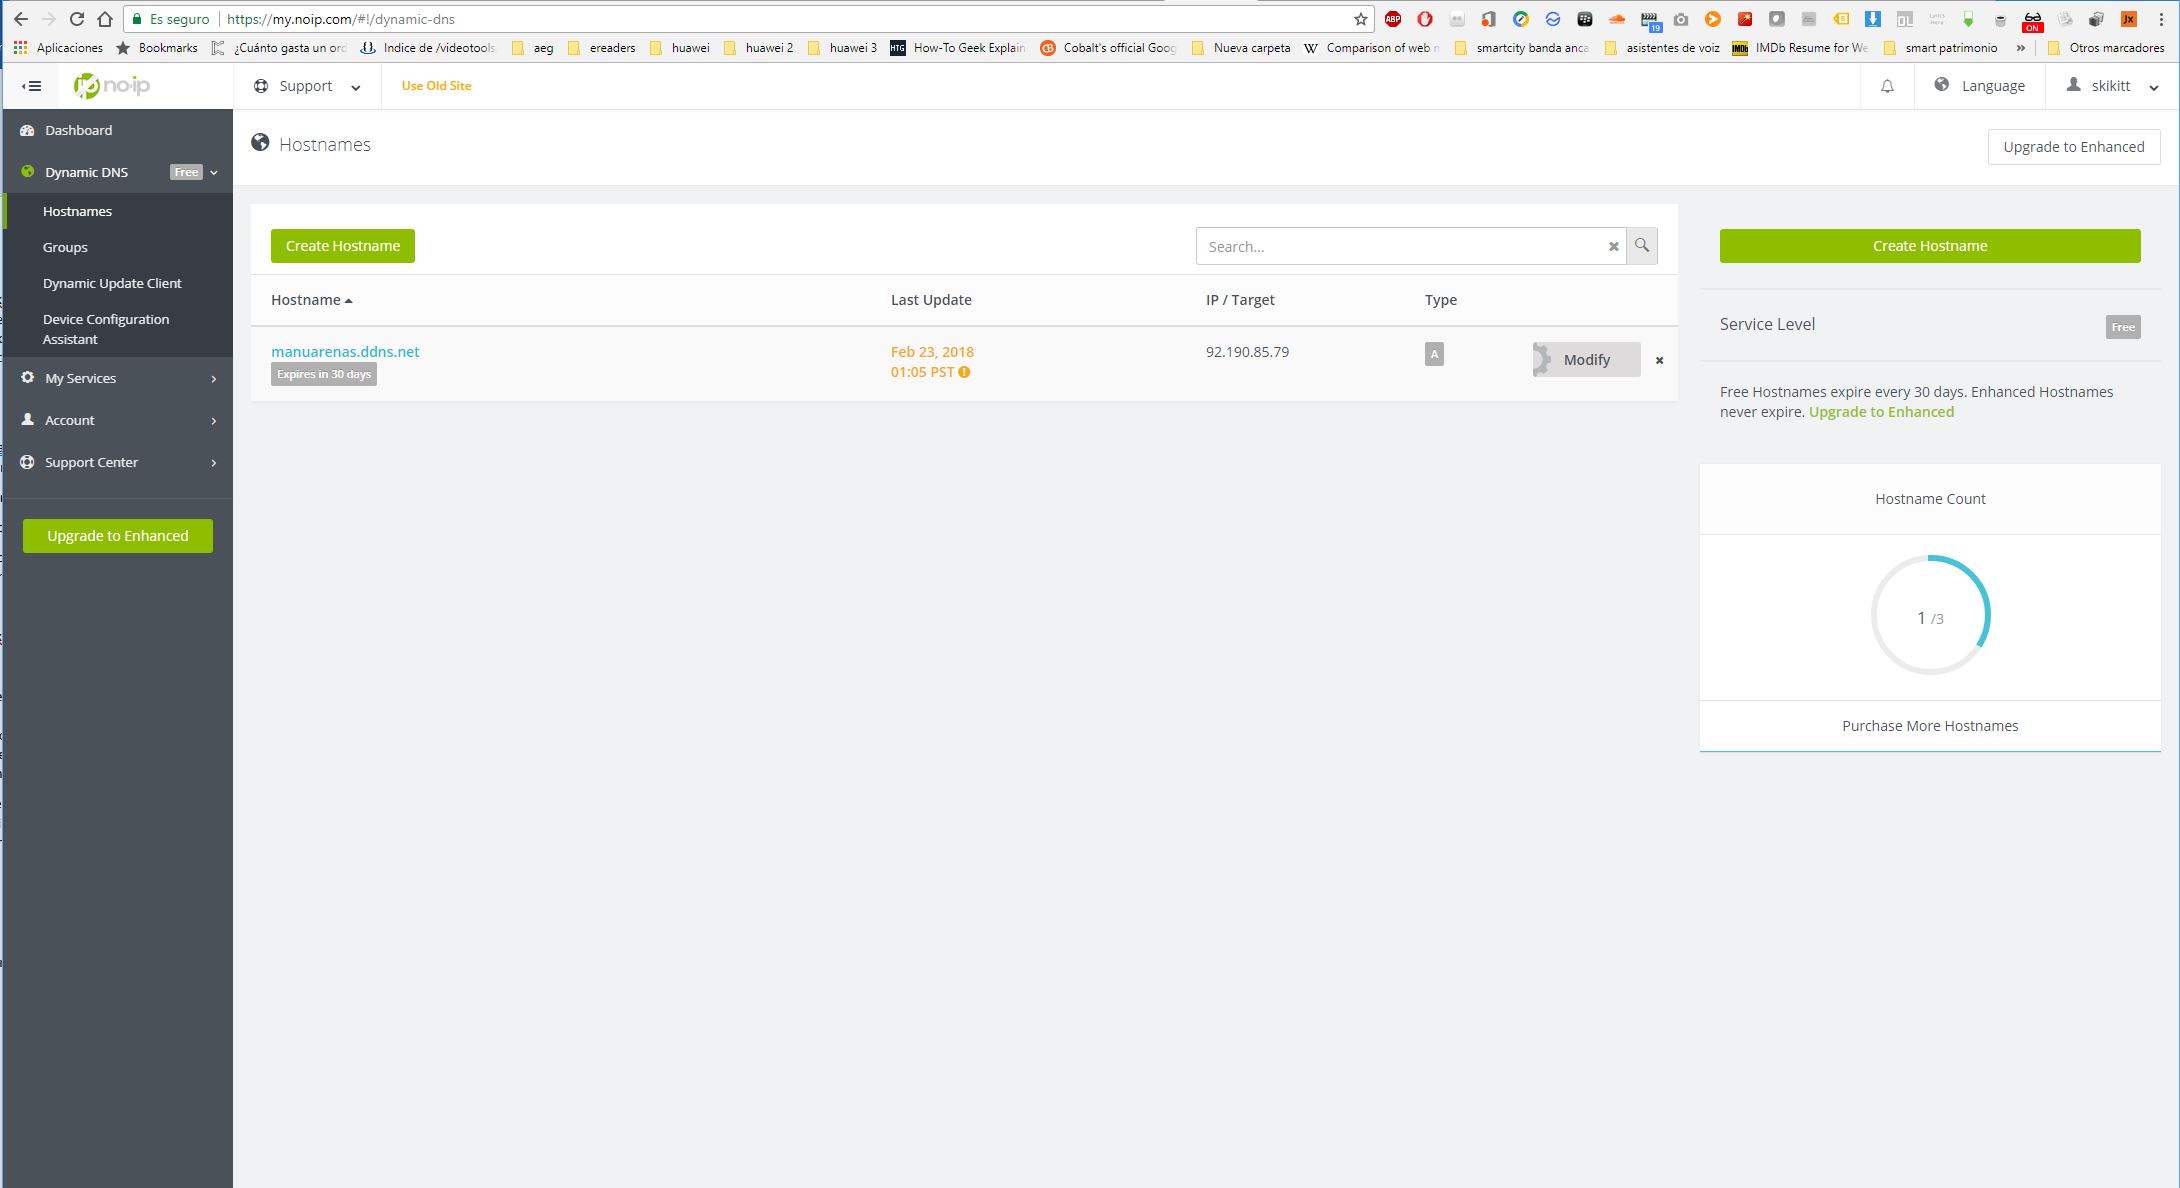This screenshot has width=2180, height=1188.
Task: Delete hostname using the X icon
Action: coord(1659,360)
